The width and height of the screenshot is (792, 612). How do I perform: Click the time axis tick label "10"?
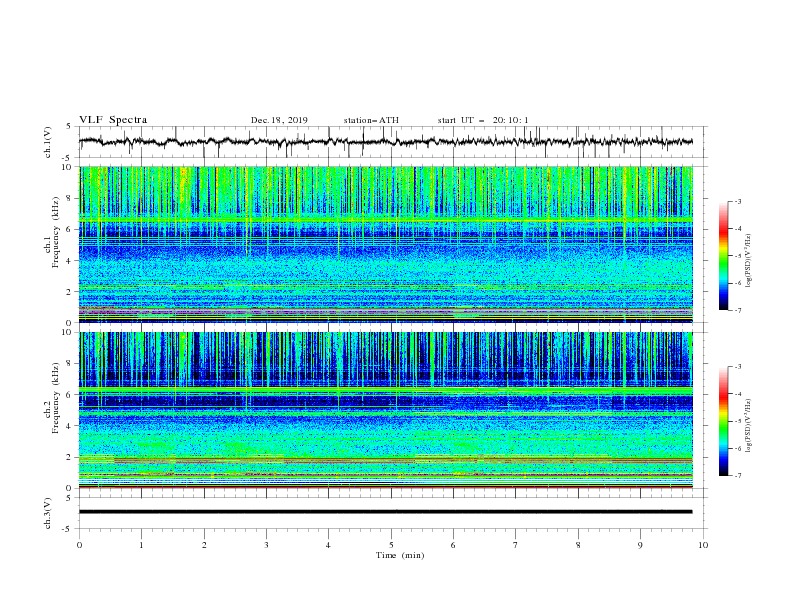point(703,545)
